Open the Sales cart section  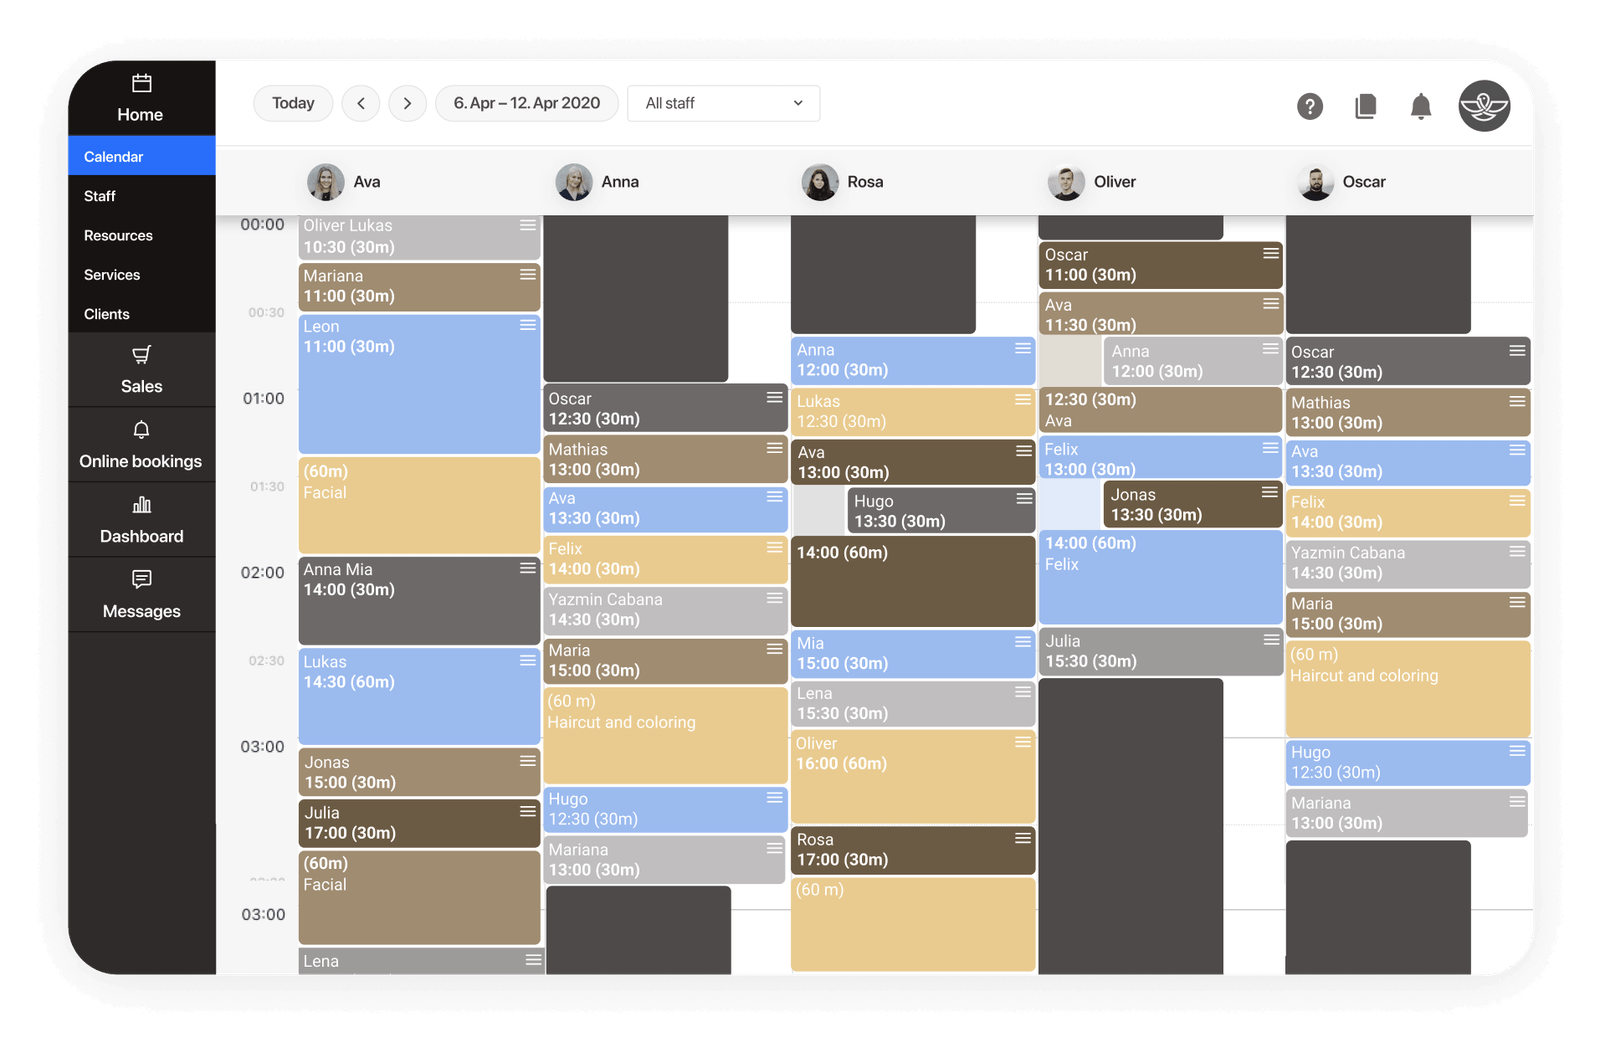coord(141,370)
